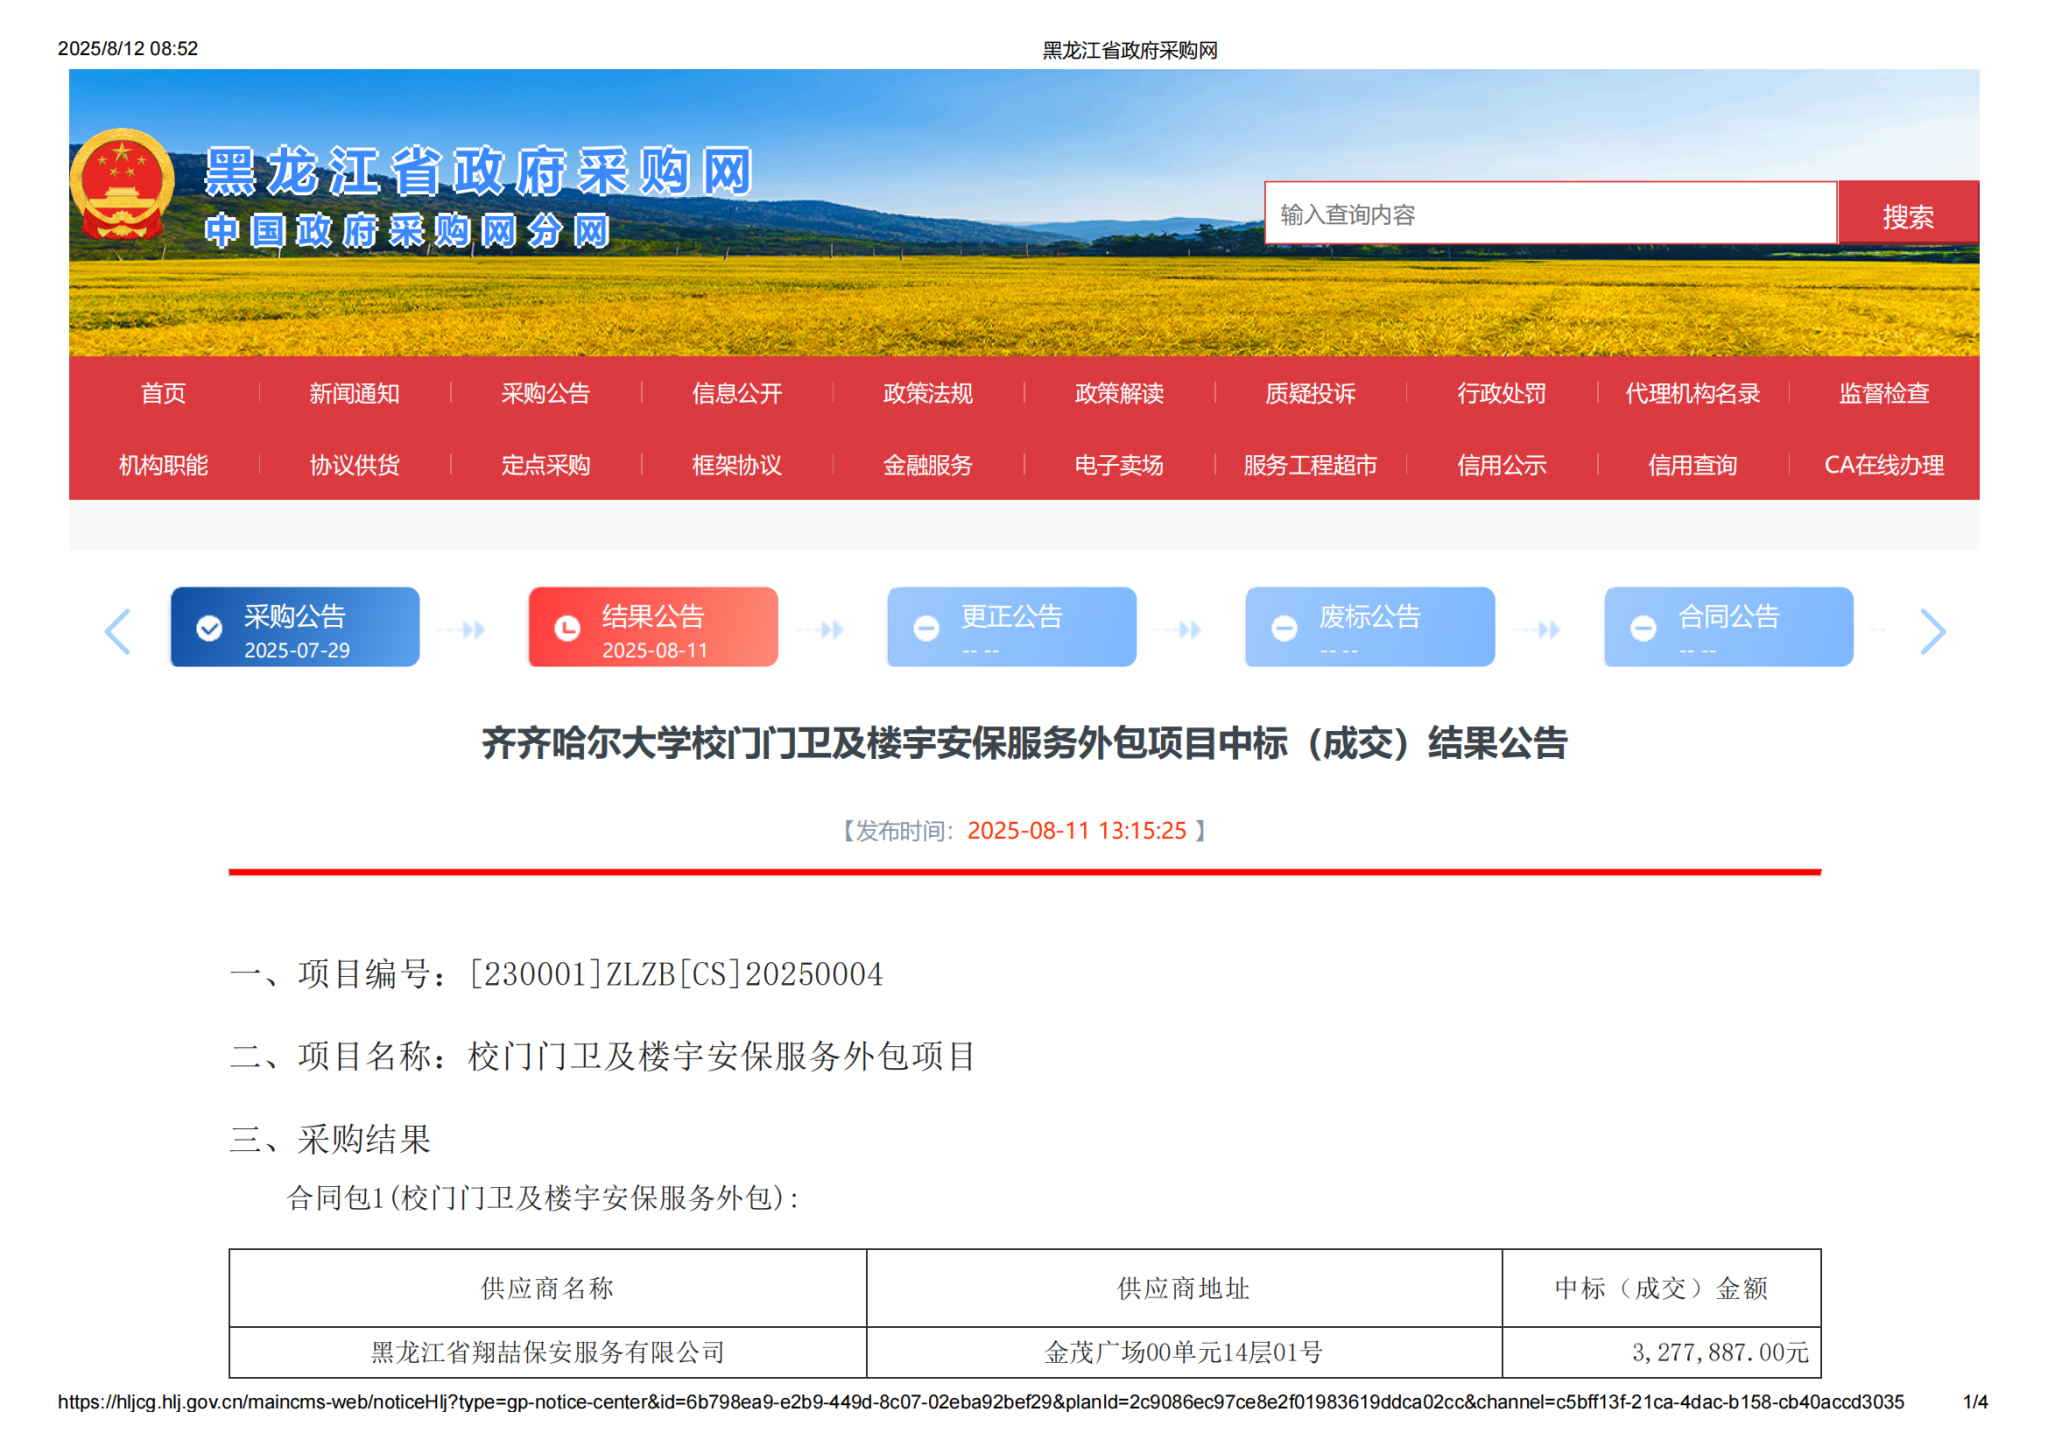Open 质疑投诉 navigation link
2048x1447 pixels.
[x=1310, y=393]
